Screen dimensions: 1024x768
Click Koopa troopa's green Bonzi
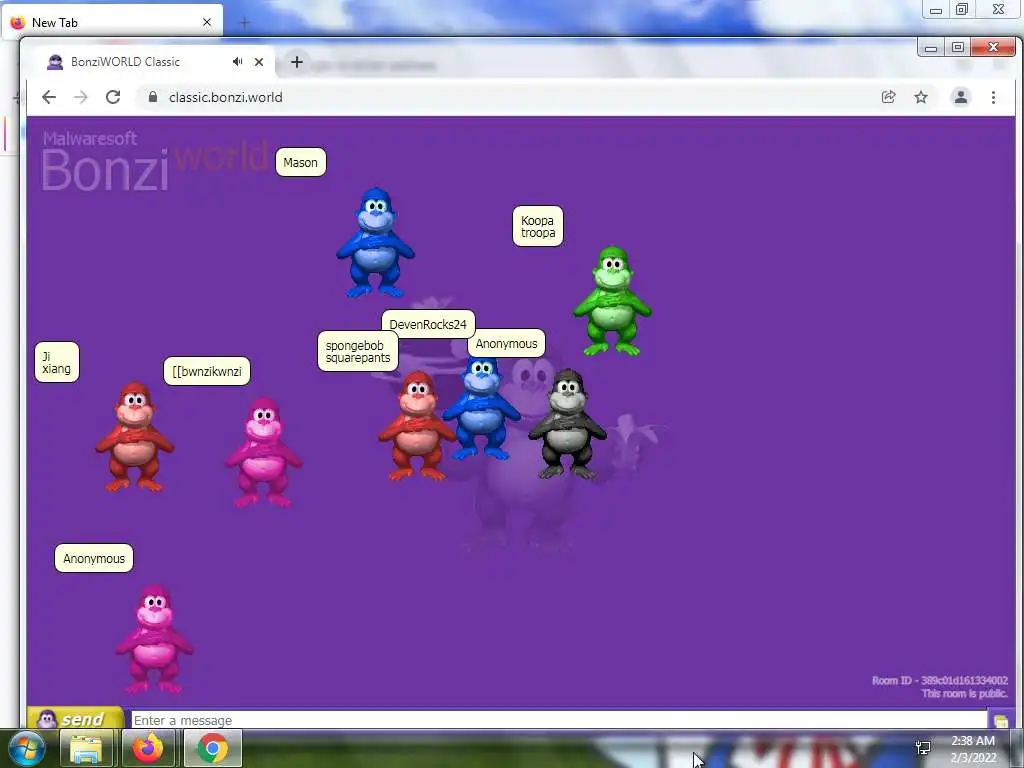612,301
